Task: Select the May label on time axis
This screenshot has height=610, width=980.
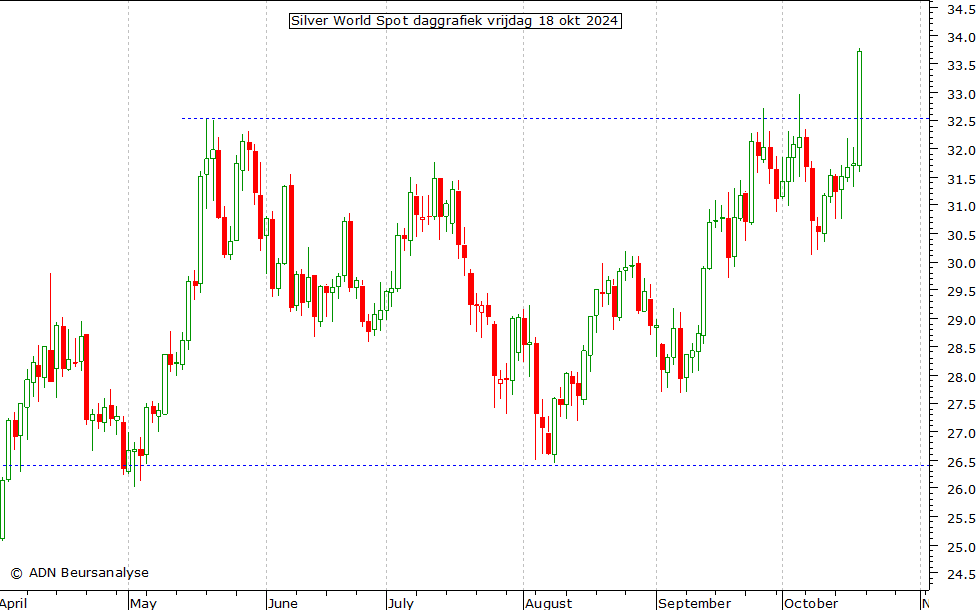Action: (x=143, y=603)
